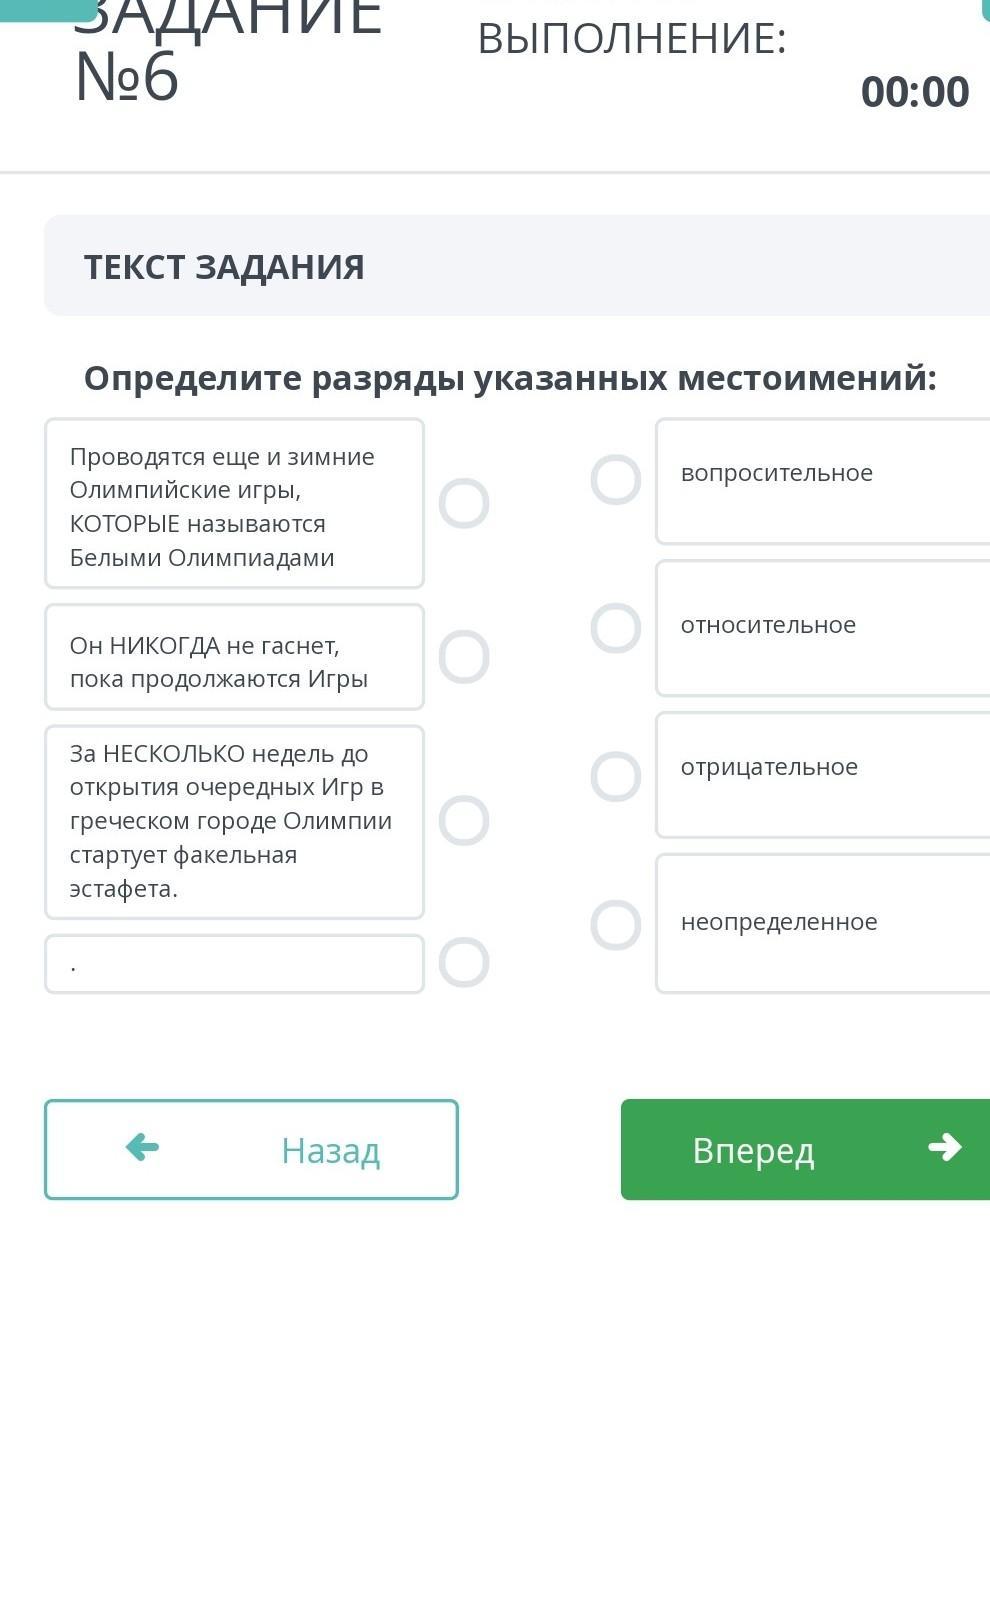Choose the неопределенное radio button
Screen dimensions: 990x1612
click(616, 925)
